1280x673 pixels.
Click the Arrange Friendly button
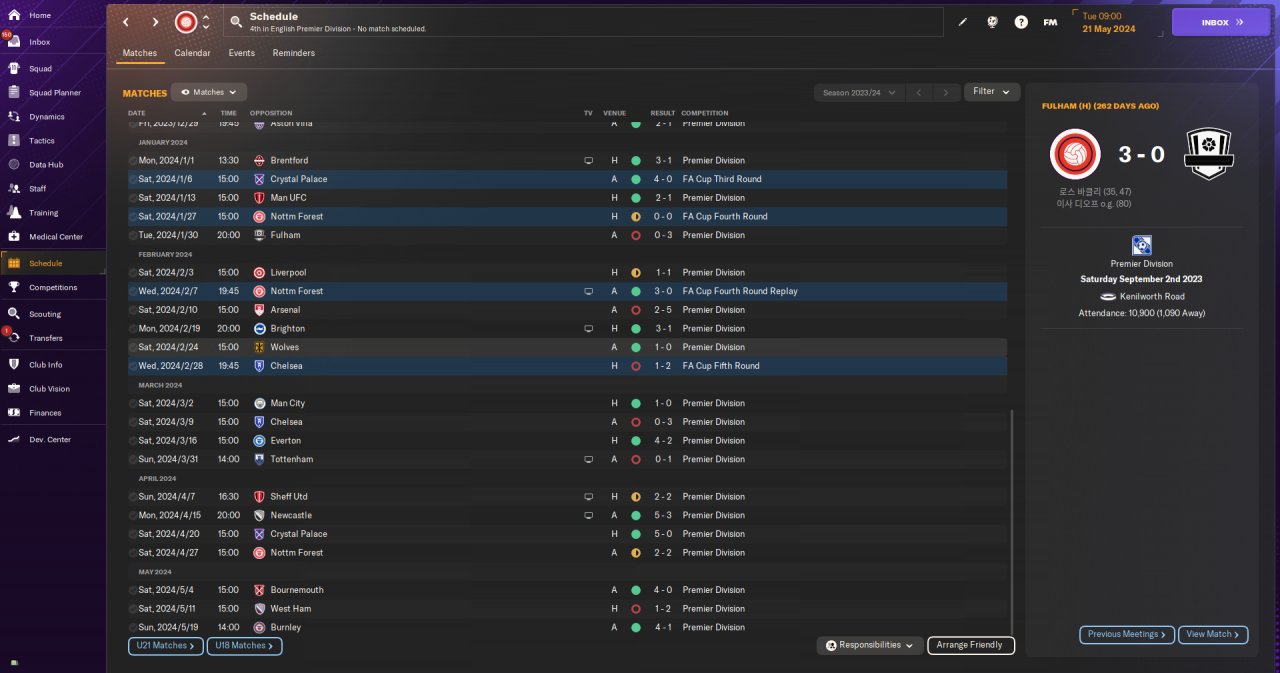[971, 645]
